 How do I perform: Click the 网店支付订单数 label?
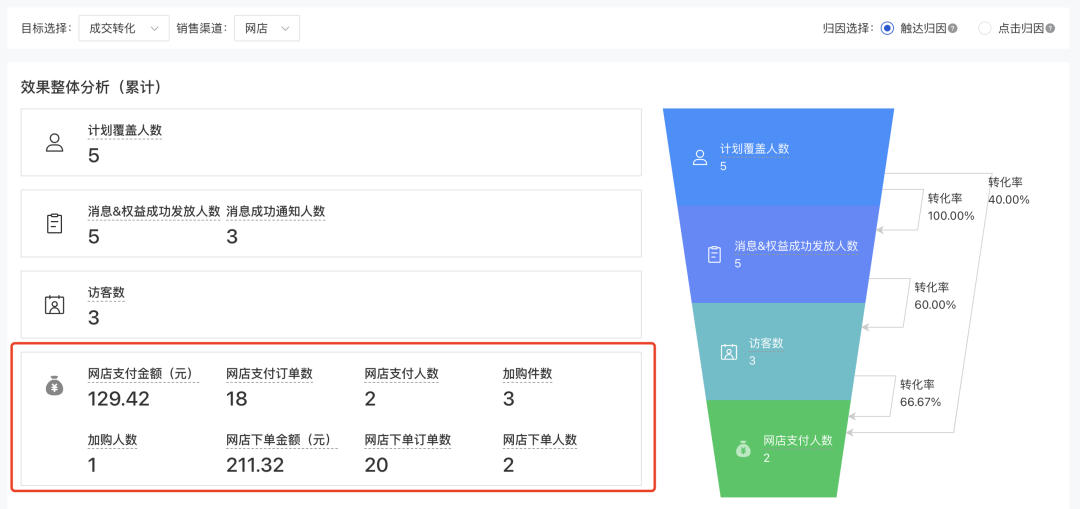269,373
